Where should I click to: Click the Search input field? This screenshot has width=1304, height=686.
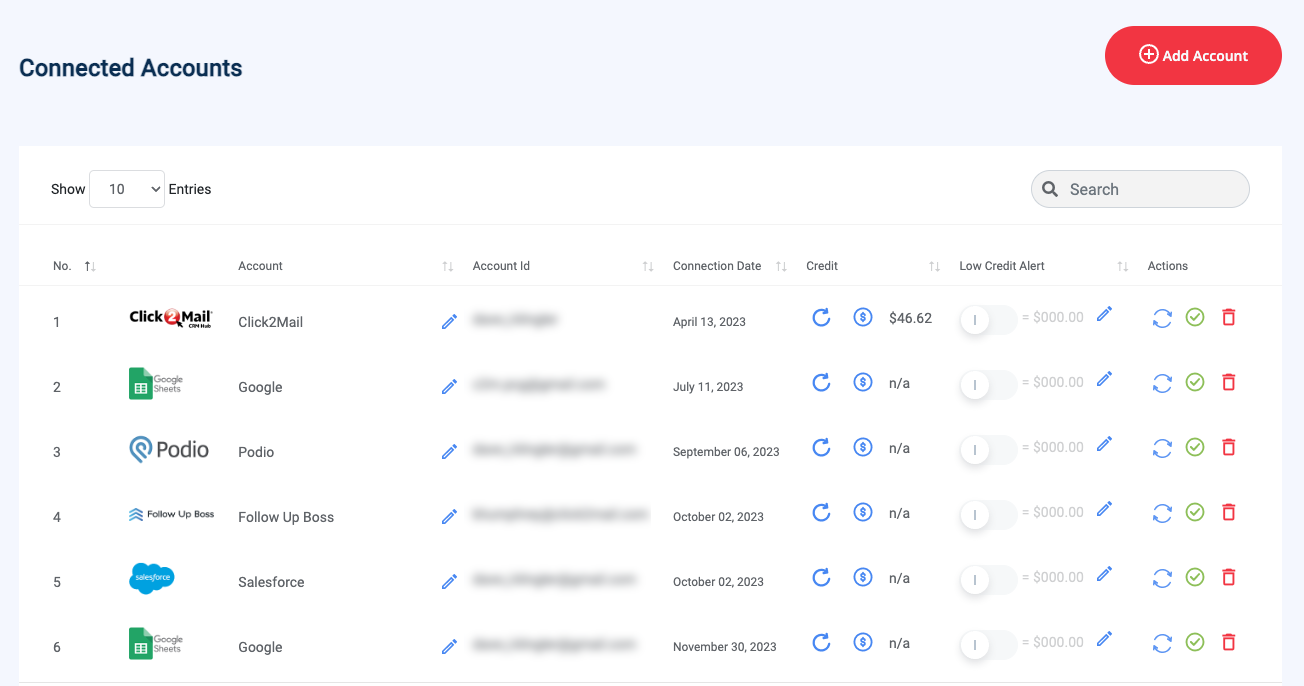pos(1150,189)
